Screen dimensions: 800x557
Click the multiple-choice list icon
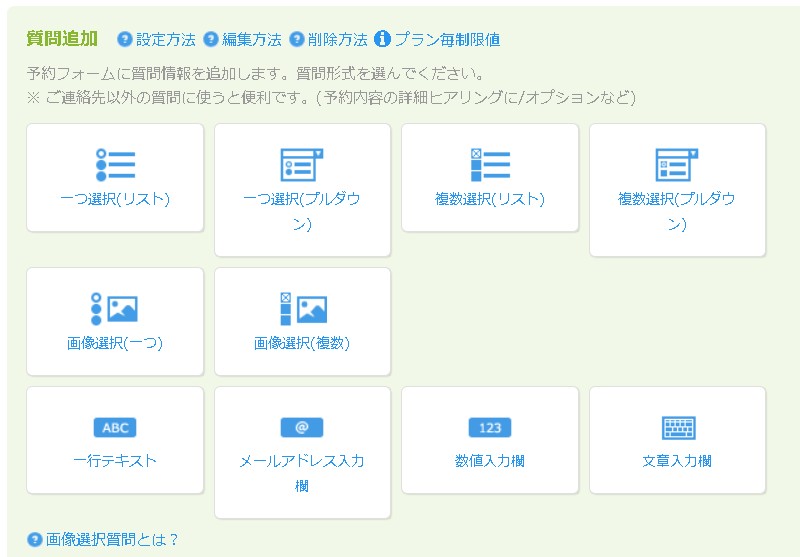pos(490,164)
